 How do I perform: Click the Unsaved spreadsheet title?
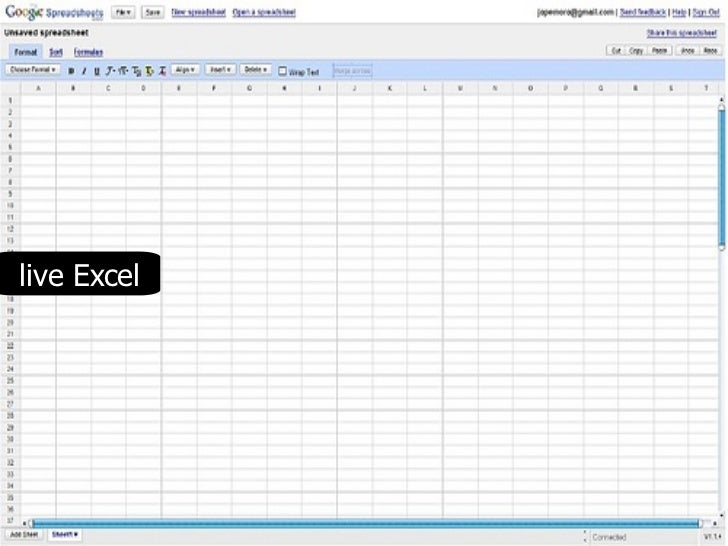pos(46,33)
